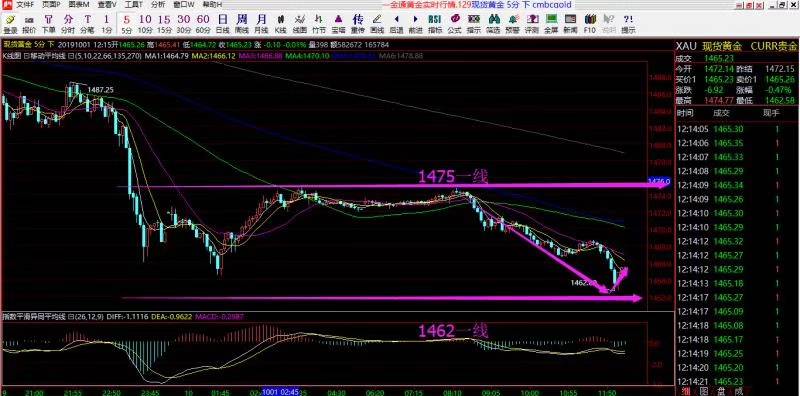Click the 时间 column header
This screenshot has height=396, width=800.
click(685, 113)
